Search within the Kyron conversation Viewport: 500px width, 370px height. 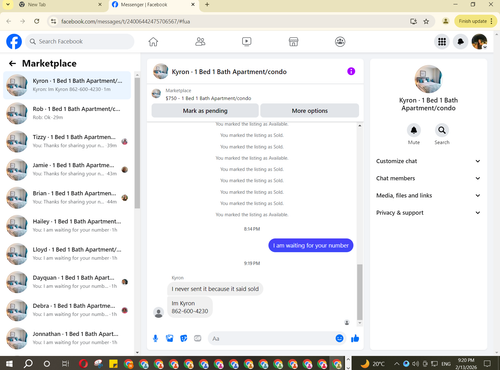click(x=442, y=130)
